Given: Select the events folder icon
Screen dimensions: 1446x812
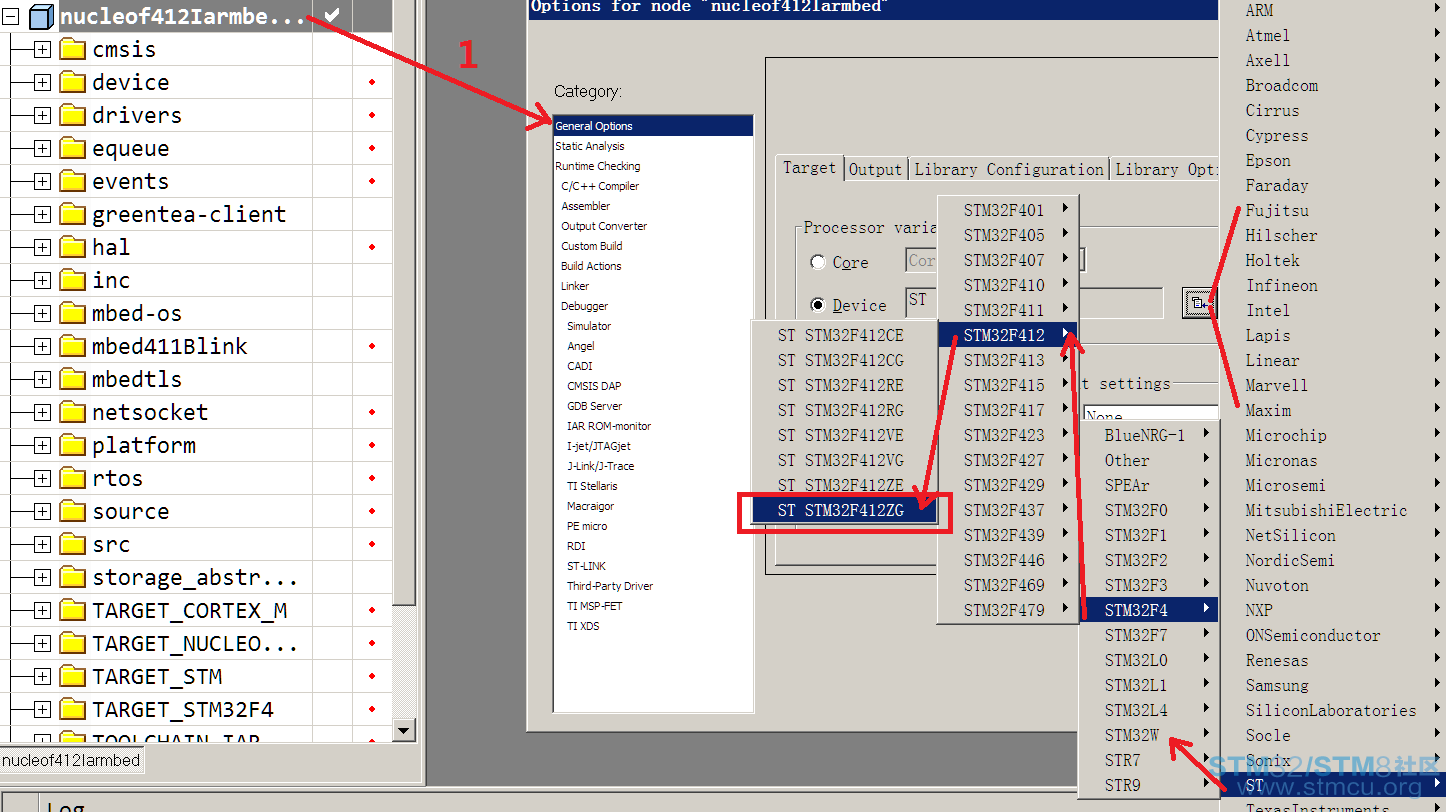Looking at the screenshot, I should point(72,181).
